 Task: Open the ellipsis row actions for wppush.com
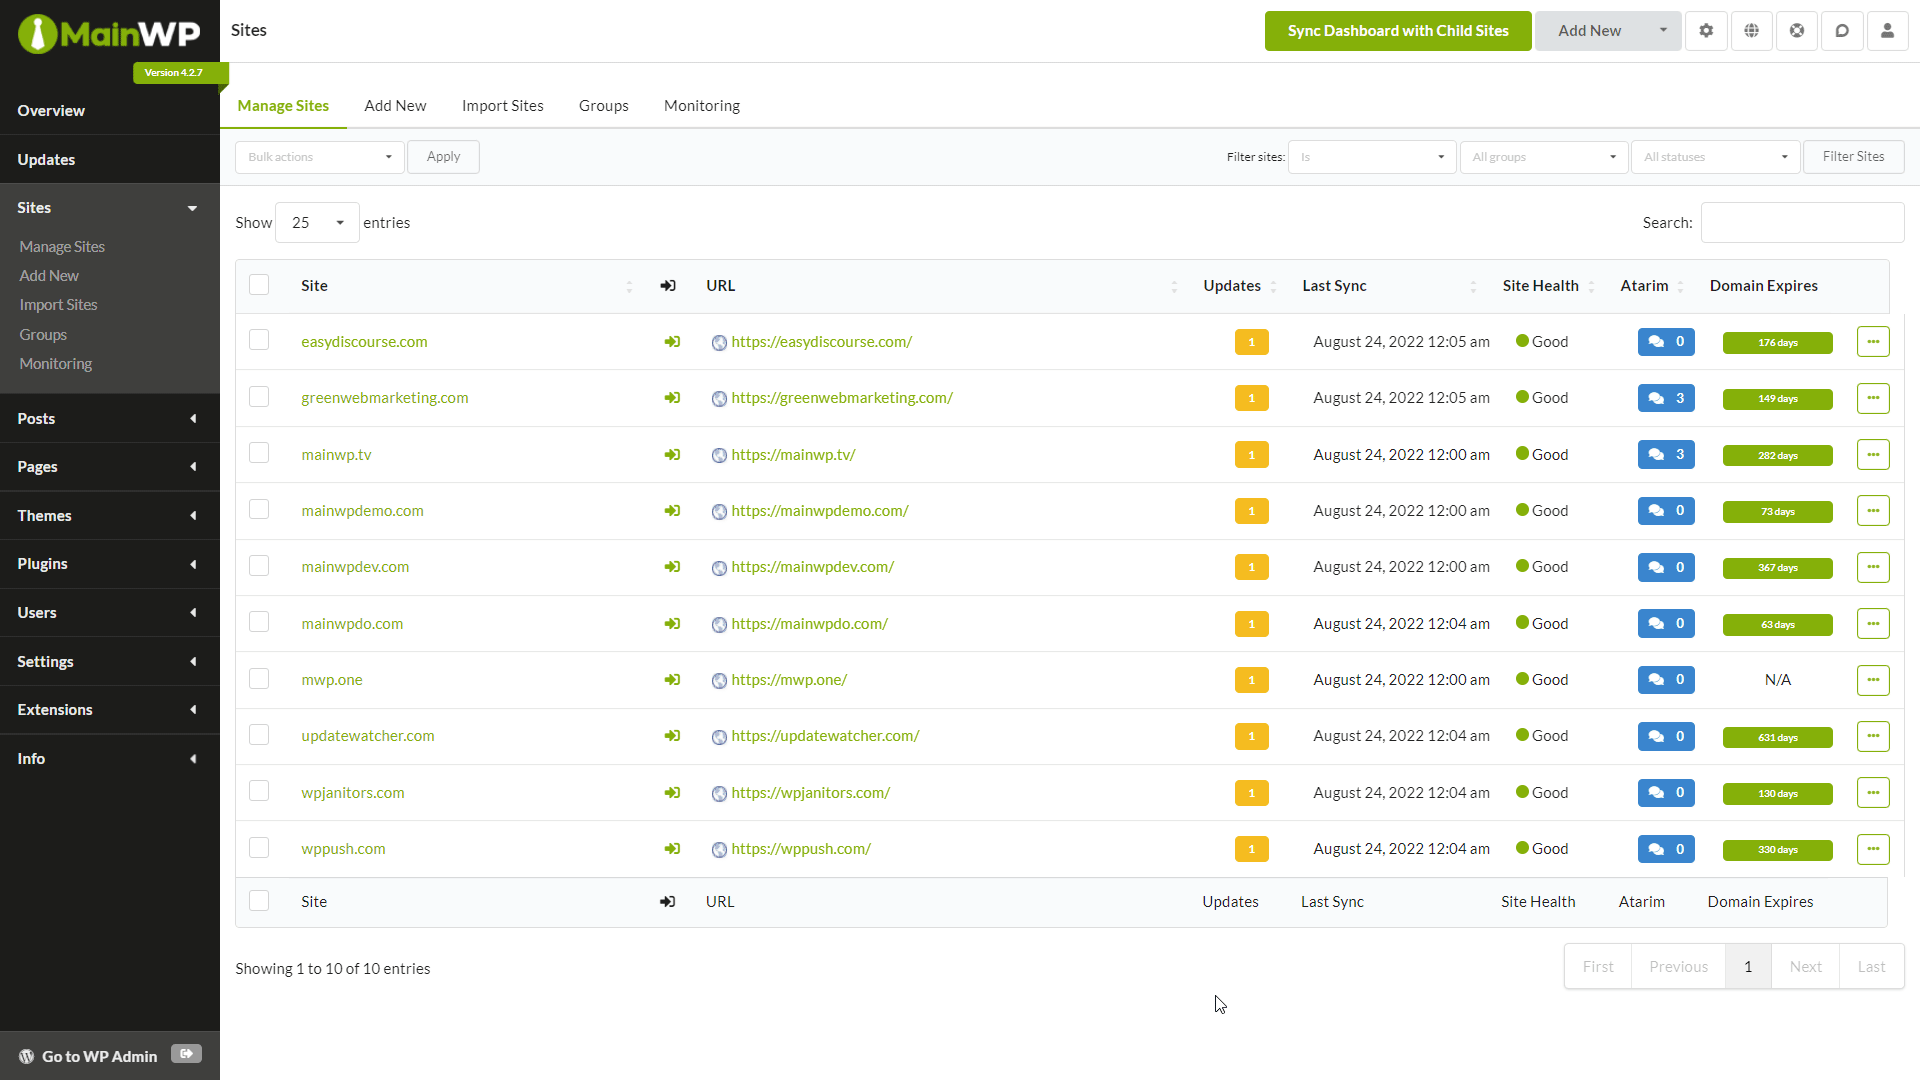(x=1874, y=849)
